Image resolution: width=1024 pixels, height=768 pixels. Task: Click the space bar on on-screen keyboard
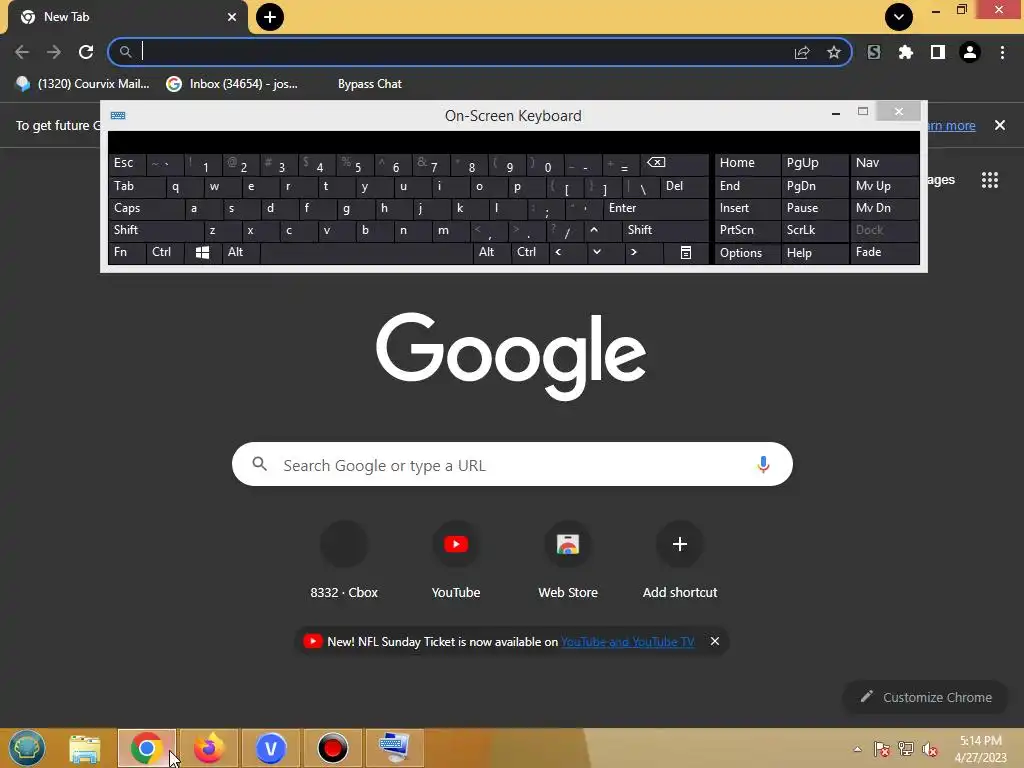pos(366,253)
